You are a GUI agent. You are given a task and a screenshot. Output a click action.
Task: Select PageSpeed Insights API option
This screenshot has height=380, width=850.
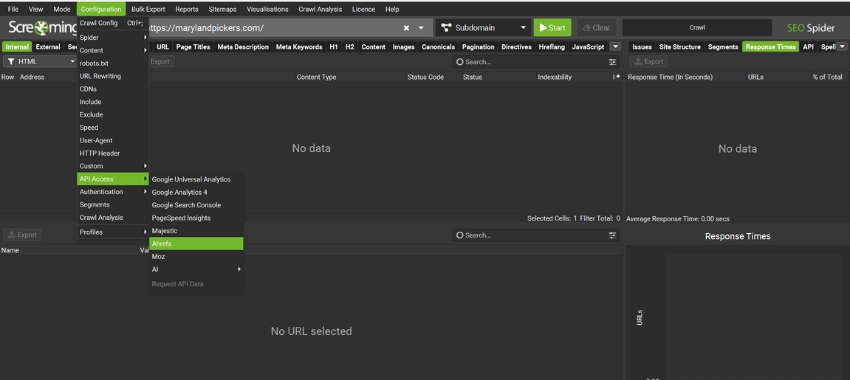(x=196, y=218)
